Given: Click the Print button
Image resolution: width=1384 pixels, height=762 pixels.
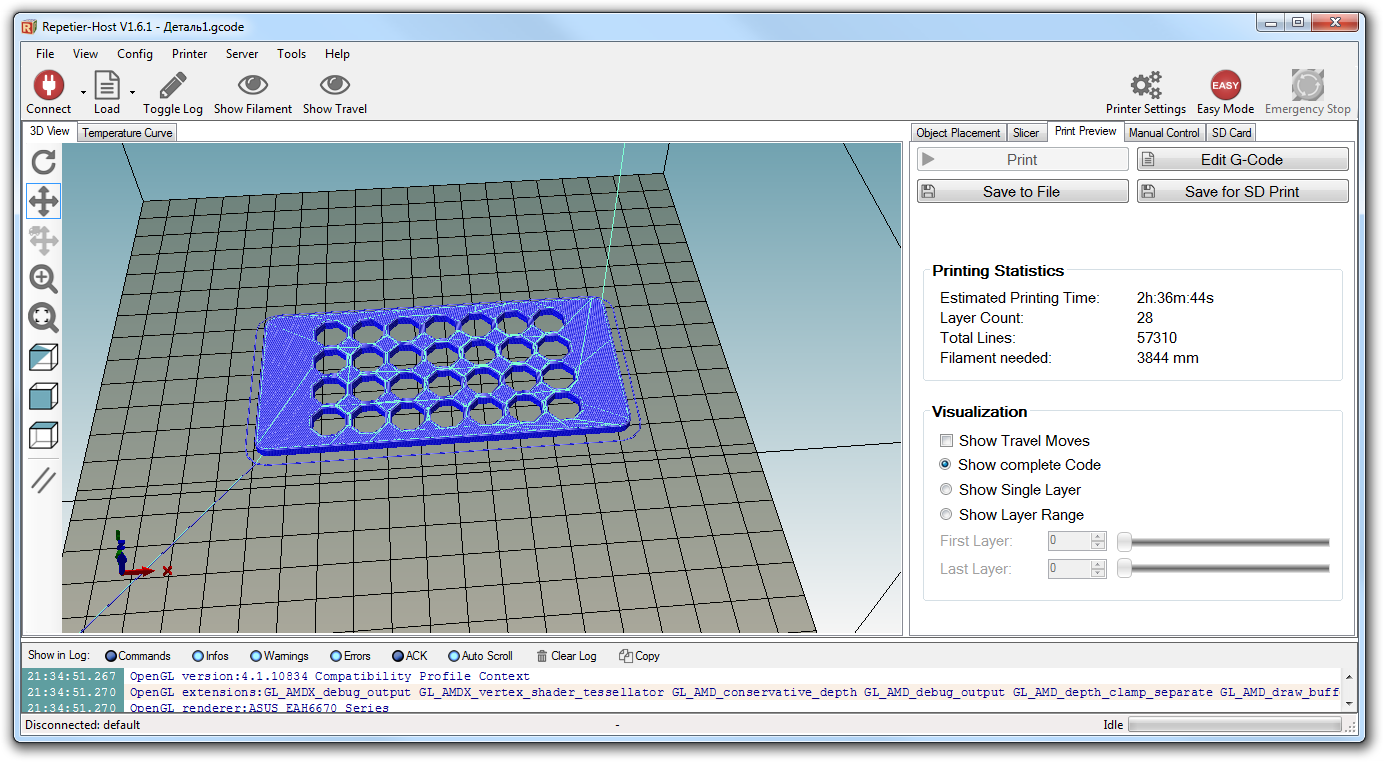Looking at the screenshot, I should 1022,159.
